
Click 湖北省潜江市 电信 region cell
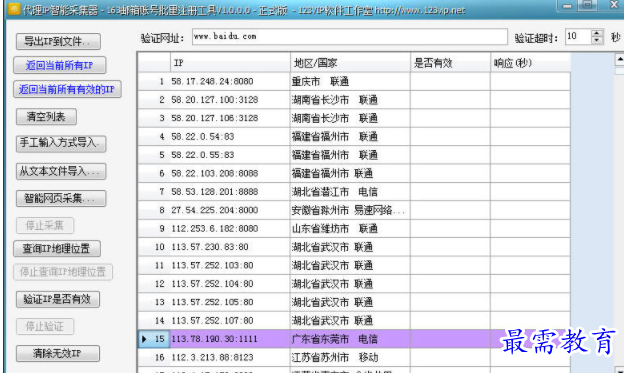pyautogui.click(x=350, y=192)
